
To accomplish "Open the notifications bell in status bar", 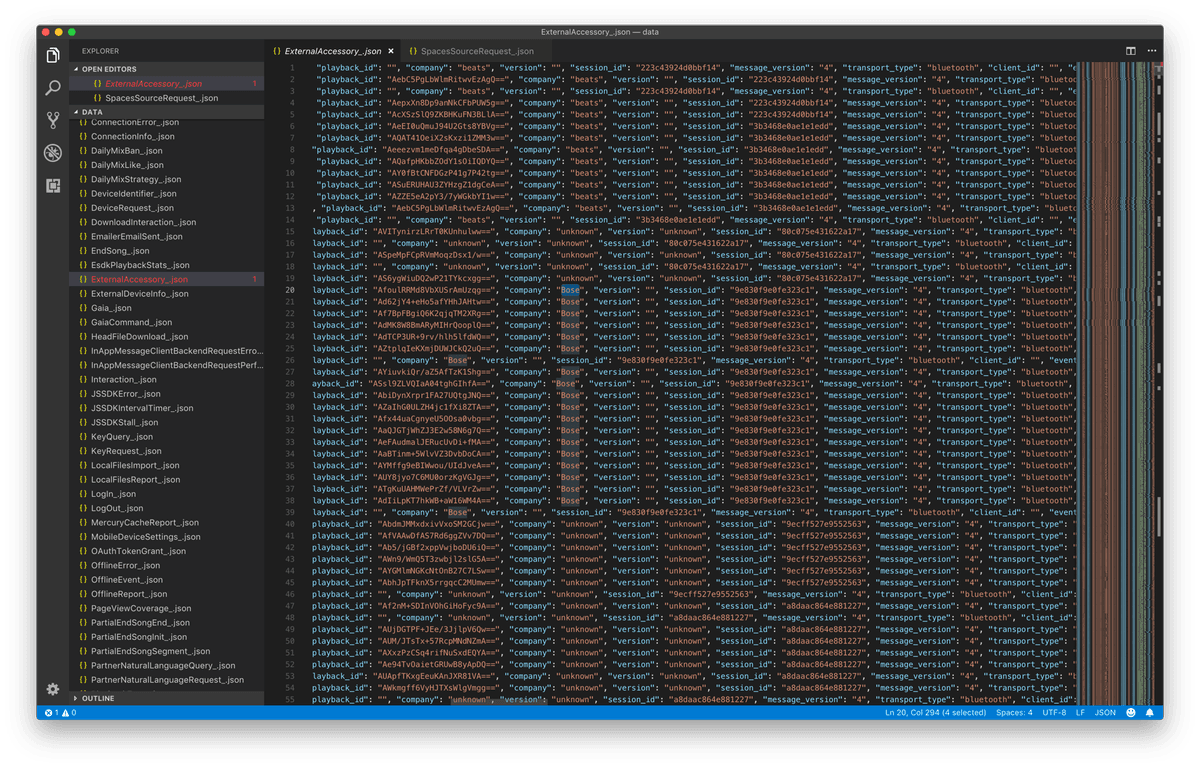I will point(1150,713).
